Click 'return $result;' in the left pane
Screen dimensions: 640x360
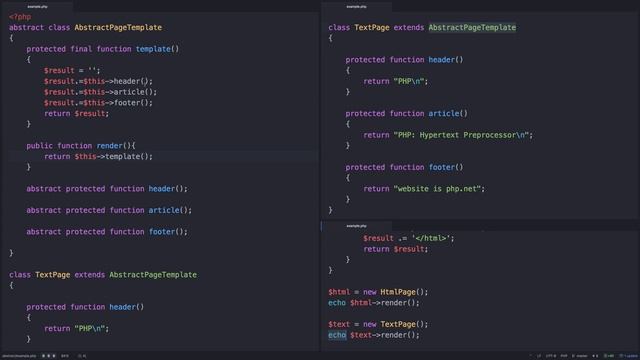pyautogui.click(x=77, y=113)
